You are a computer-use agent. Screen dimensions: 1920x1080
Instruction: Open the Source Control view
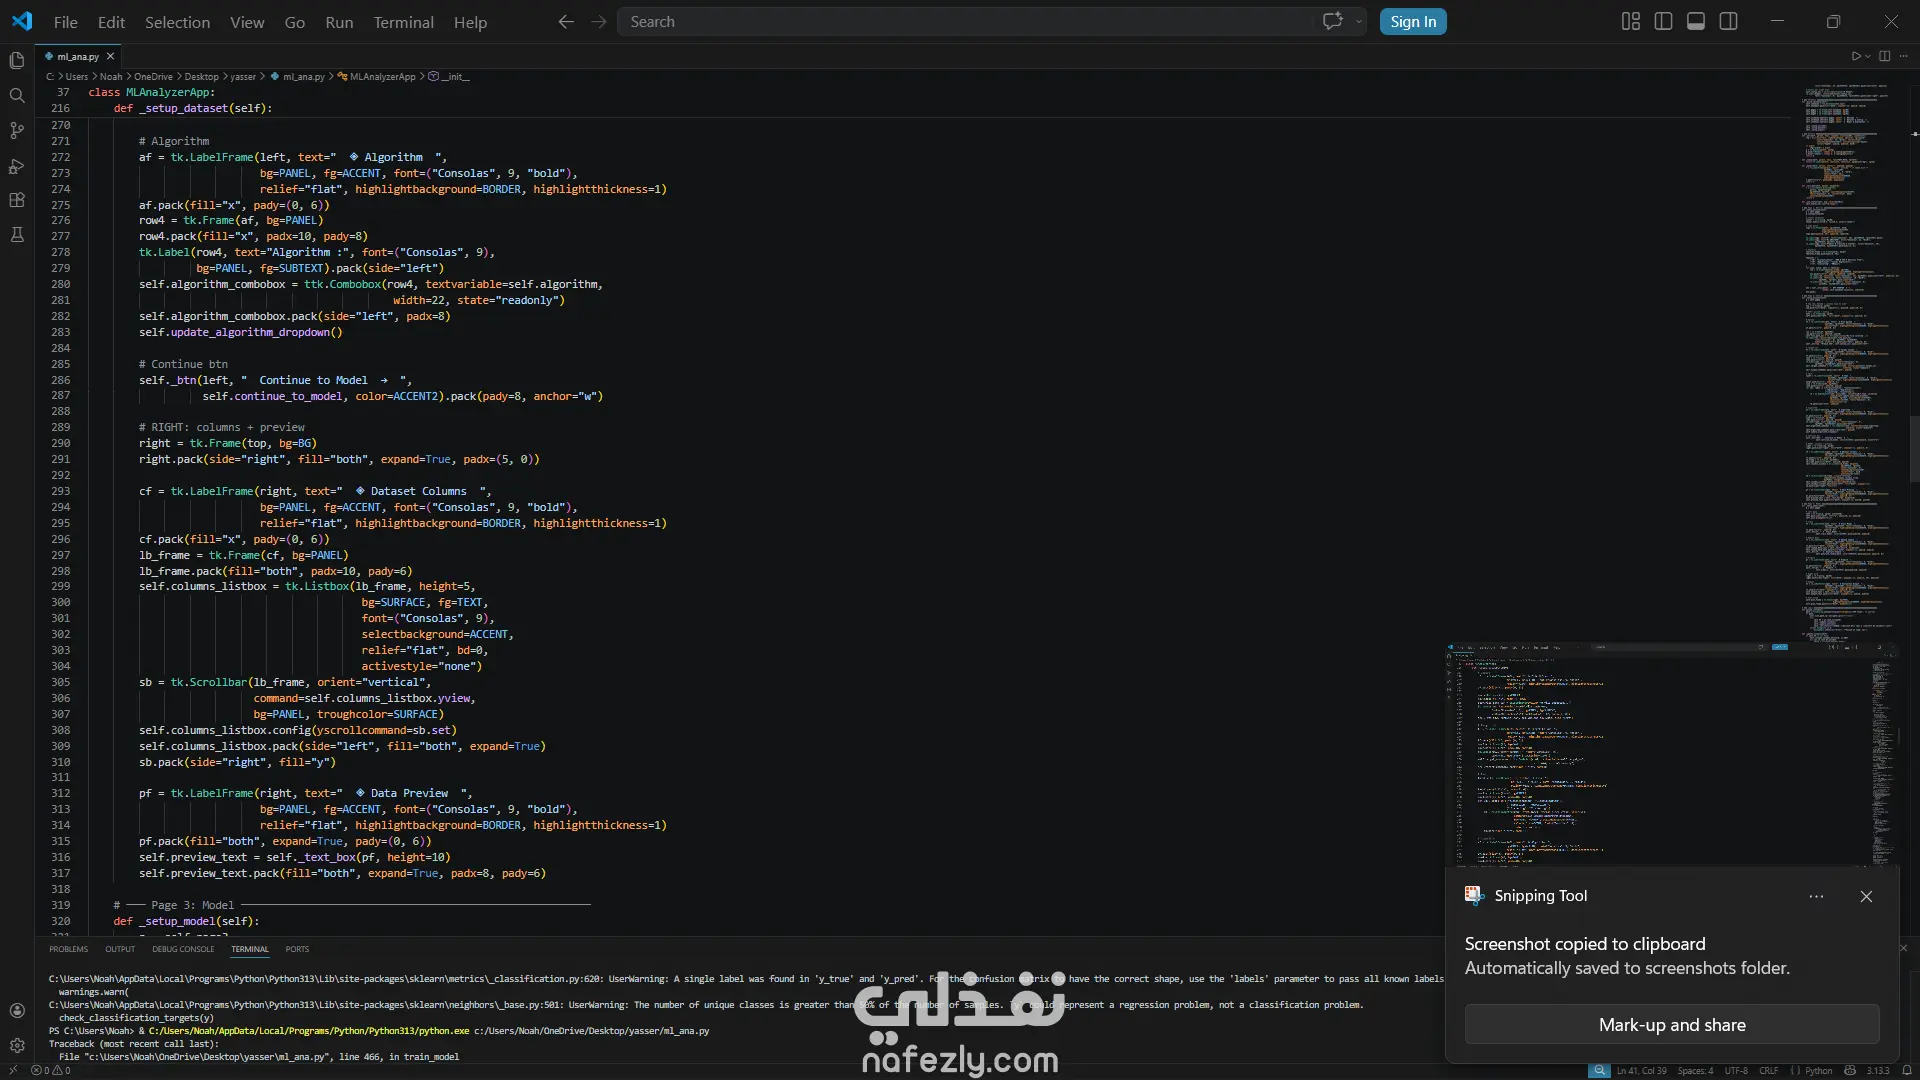click(x=17, y=130)
